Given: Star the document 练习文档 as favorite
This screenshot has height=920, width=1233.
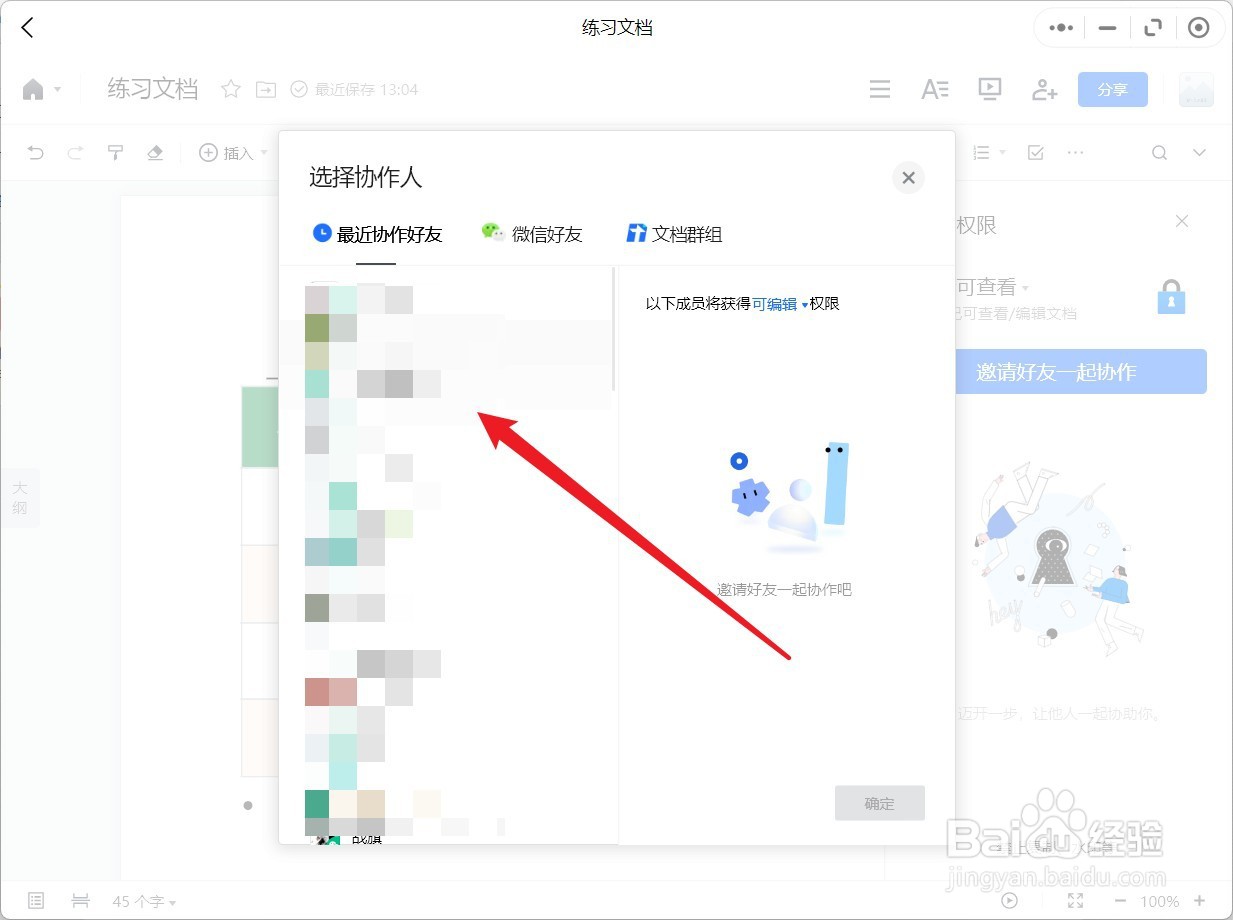Looking at the screenshot, I should pyautogui.click(x=231, y=89).
